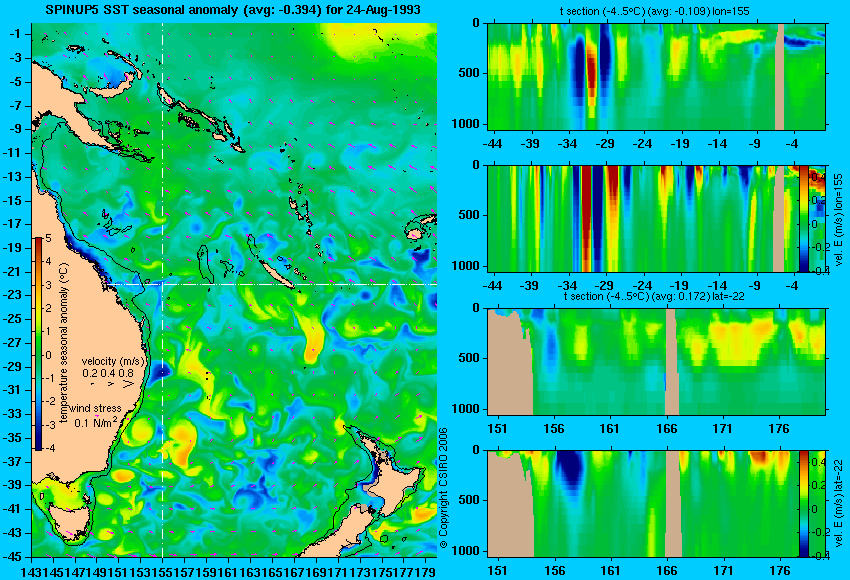Click the 'velocity (m/s)' legend label
Image resolution: width=850 pixels, height=580 pixels.
click(x=113, y=361)
